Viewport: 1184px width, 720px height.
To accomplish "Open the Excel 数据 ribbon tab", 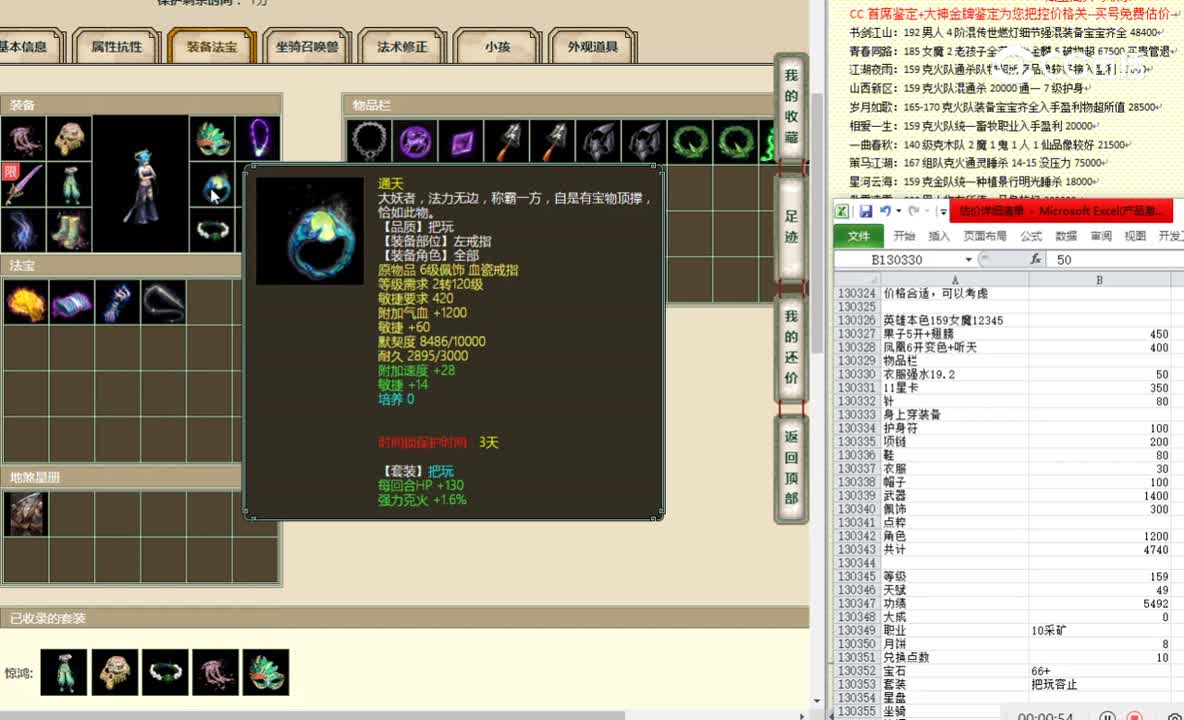I will 1065,236.
